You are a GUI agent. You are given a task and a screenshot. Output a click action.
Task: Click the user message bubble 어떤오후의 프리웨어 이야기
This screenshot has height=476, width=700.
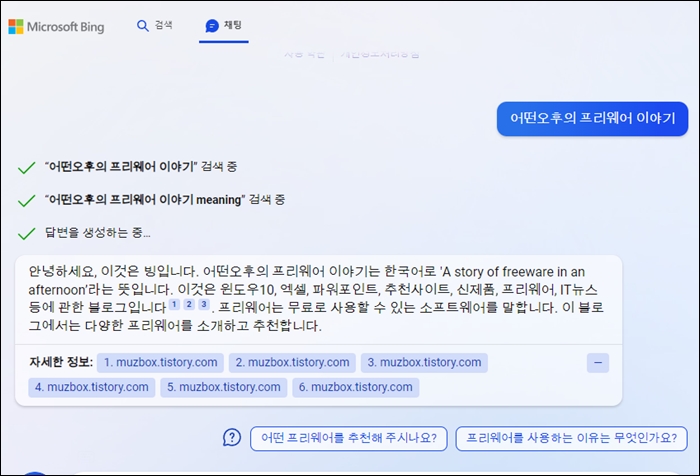point(592,118)
